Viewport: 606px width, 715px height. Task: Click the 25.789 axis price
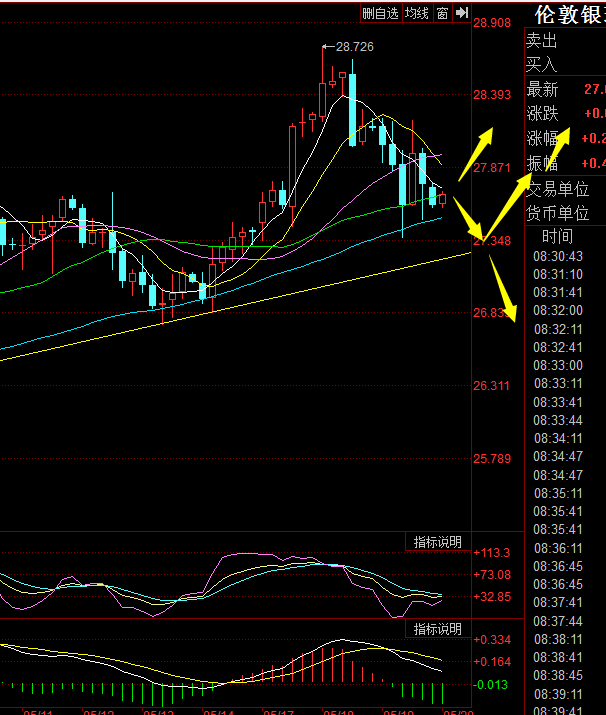click(x=492, y=459)
